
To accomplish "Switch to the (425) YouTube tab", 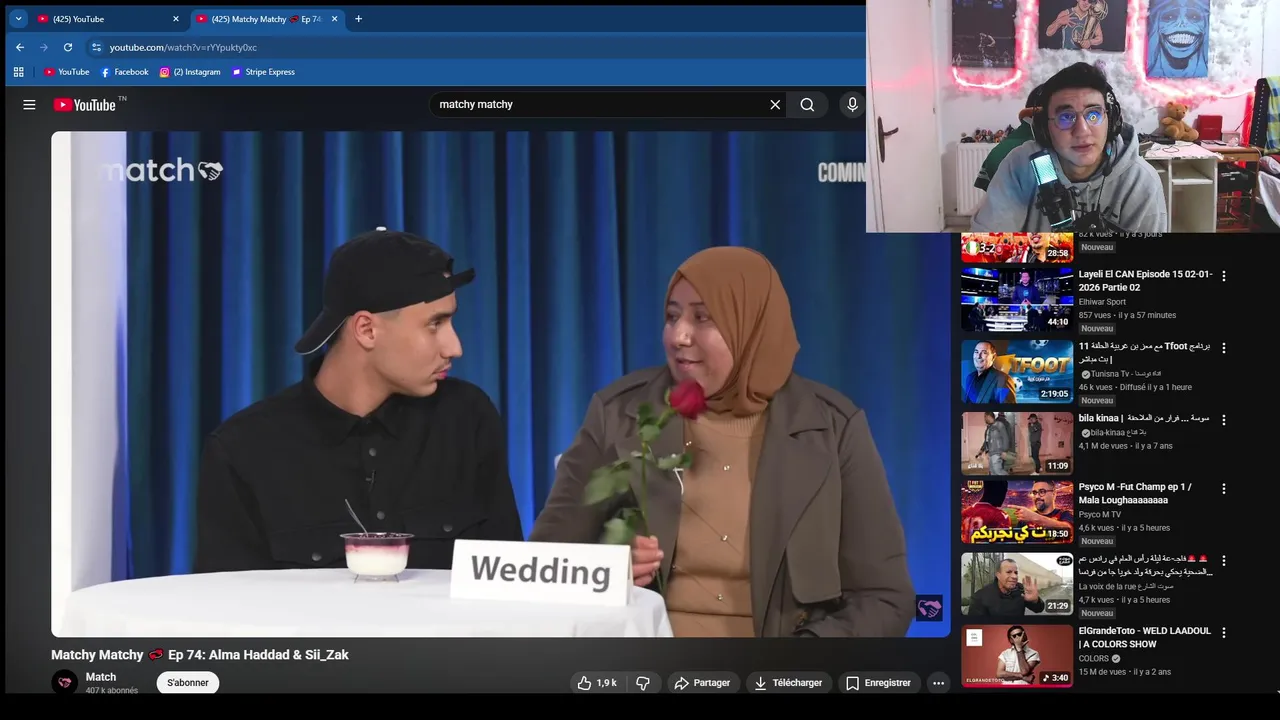I will (x=108, y=19).
